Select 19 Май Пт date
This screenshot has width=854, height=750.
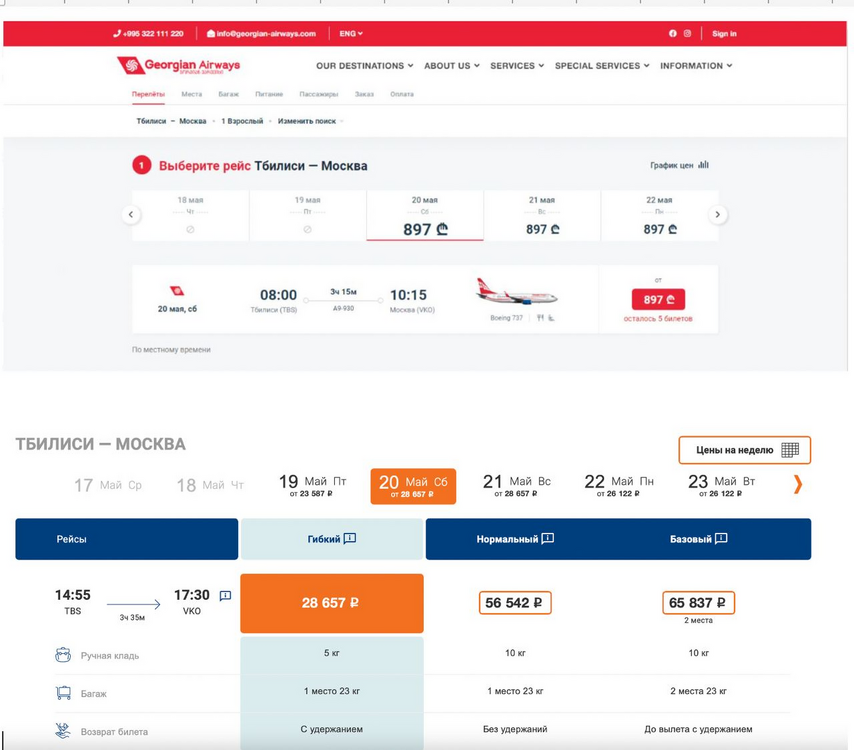point(312,486)
